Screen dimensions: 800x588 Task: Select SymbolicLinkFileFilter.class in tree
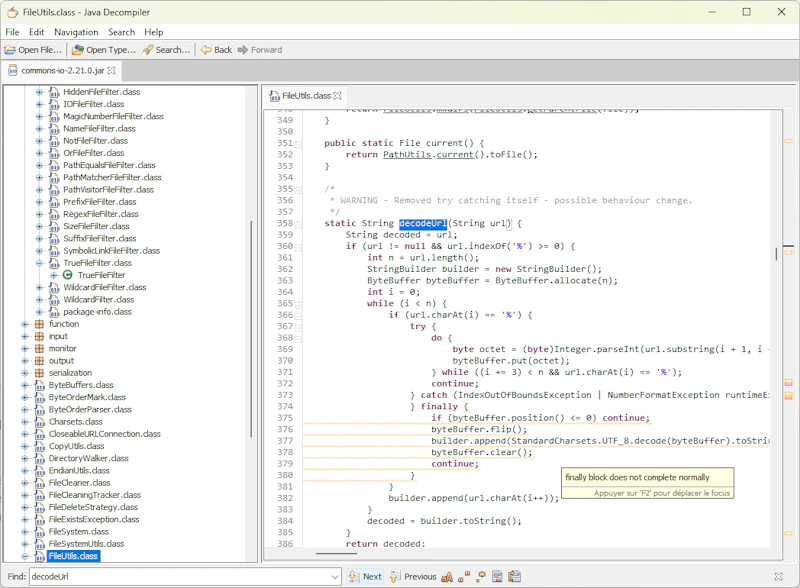[x=111, y=251]
